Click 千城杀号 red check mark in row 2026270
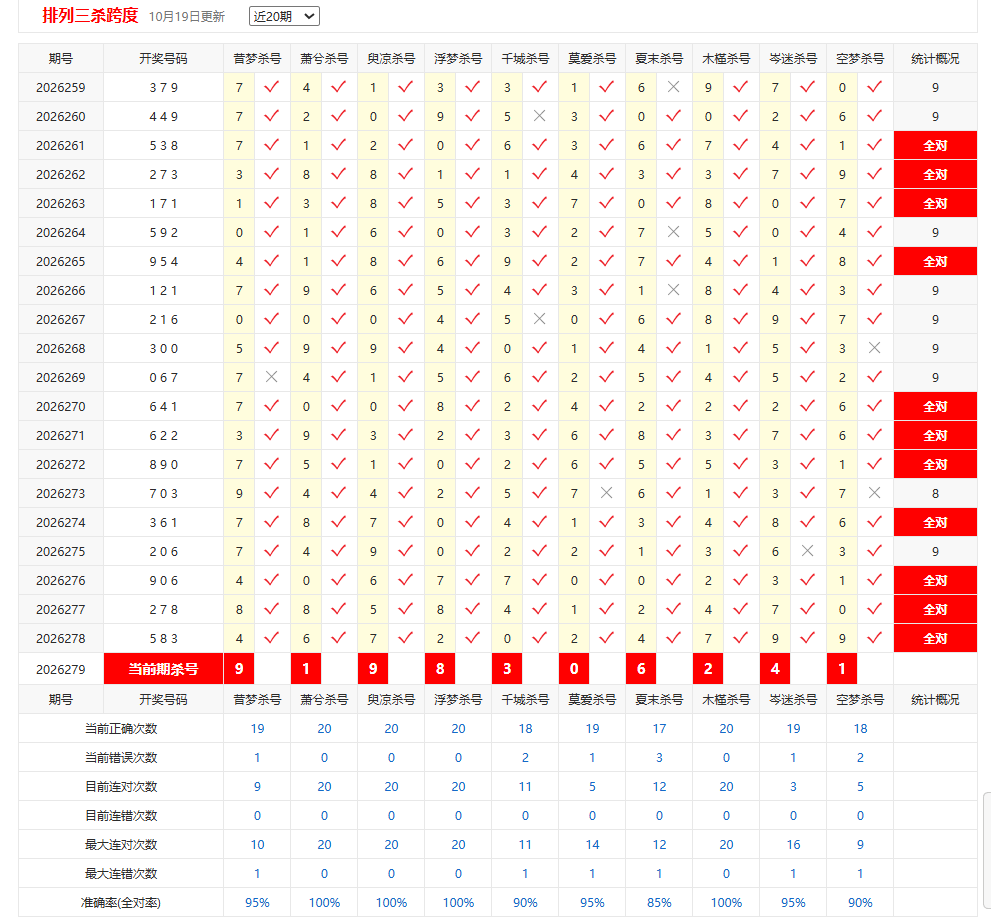The width and height of the screenshot is (991, 921). (x=540, y=406)
